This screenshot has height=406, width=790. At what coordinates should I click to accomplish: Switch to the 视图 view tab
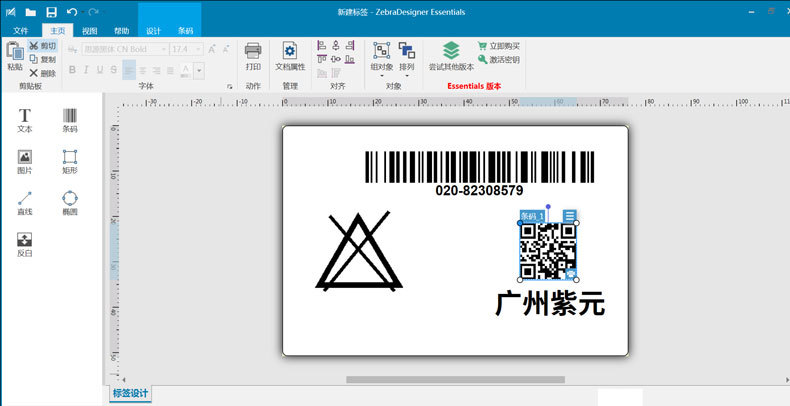tap(90, 31)
